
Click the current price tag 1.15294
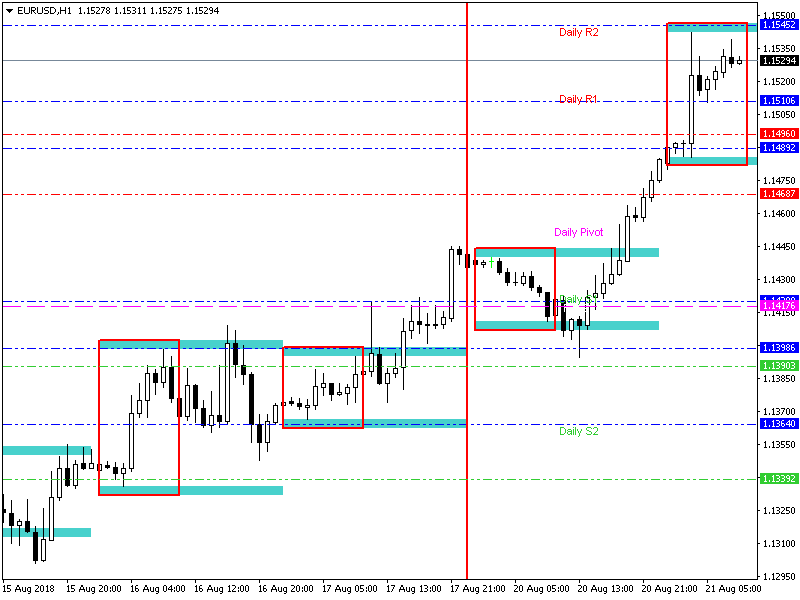(779, 61)
